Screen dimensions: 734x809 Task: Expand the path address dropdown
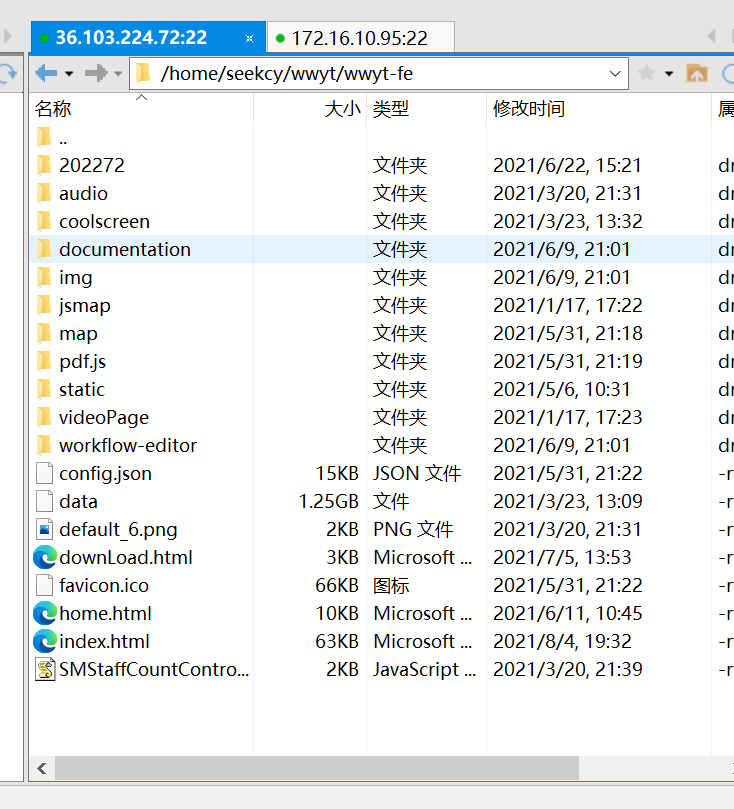click(x=615, y=74)
